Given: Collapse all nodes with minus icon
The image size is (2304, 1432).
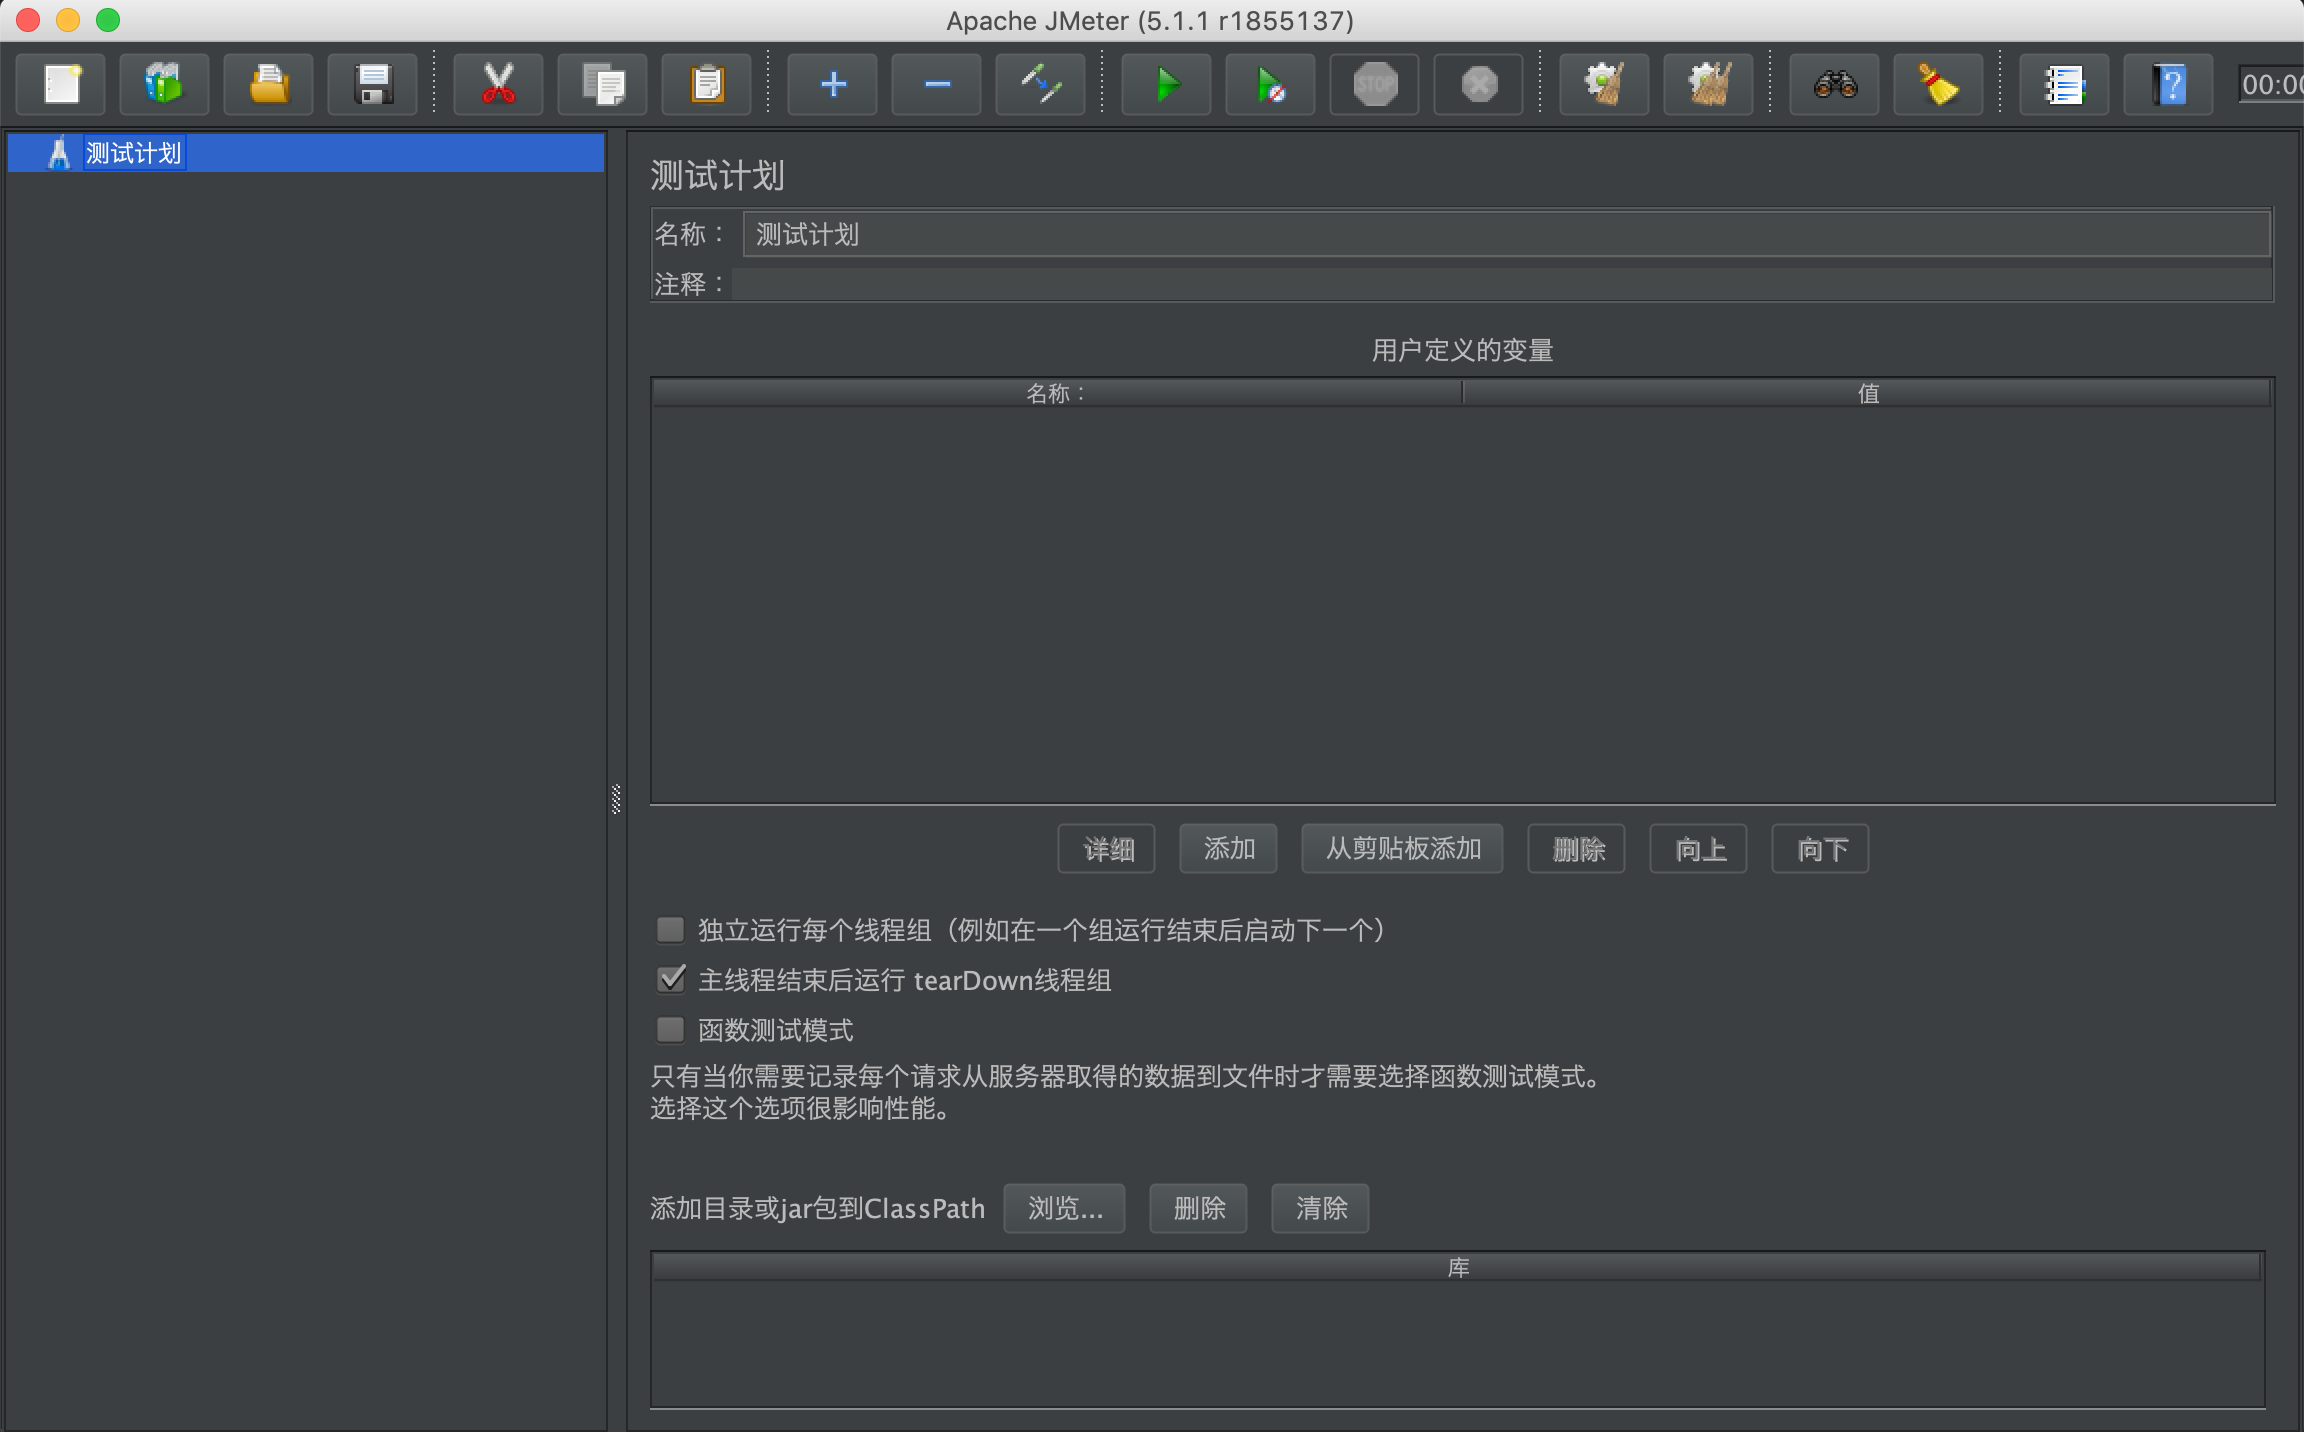Looking at the screenshot, I should [x=936, y=85].
